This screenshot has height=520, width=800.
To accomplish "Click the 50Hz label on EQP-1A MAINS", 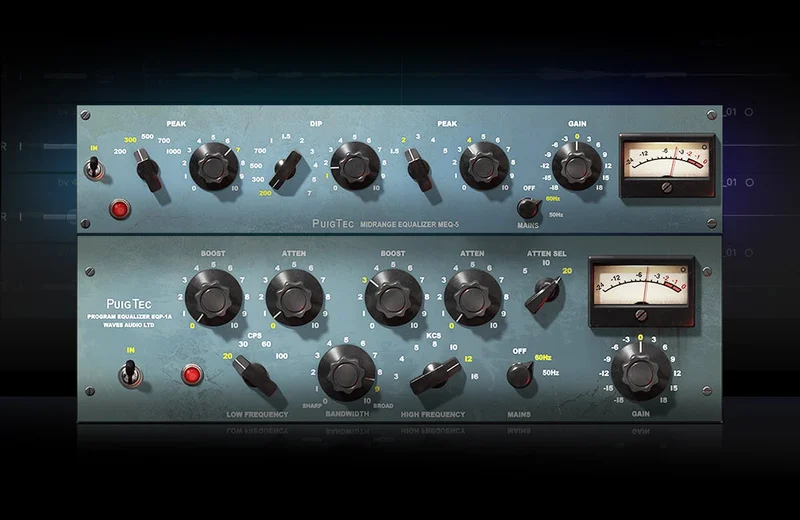I will (x=551, y=373).
